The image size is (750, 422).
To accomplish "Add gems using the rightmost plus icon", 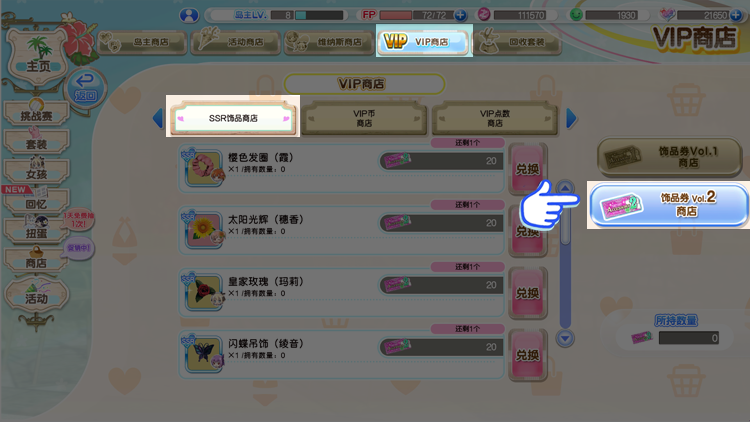I will [736, 15].
